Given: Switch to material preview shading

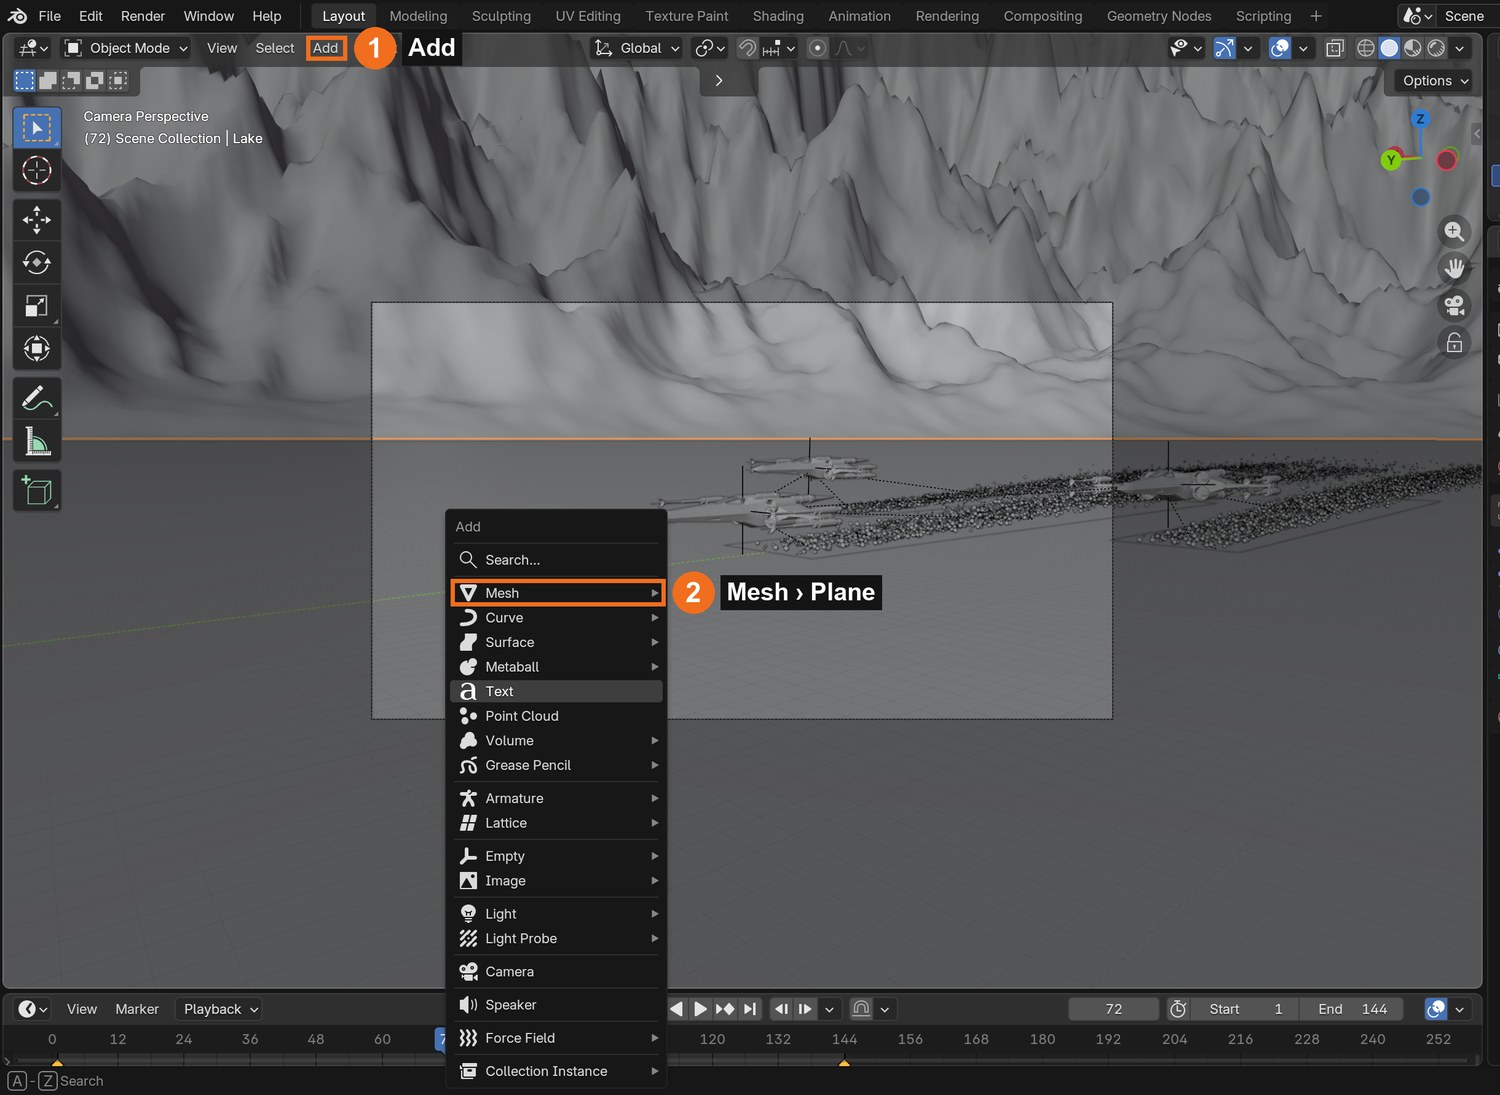Looking at the screenshot, I should click(1413, 48).
